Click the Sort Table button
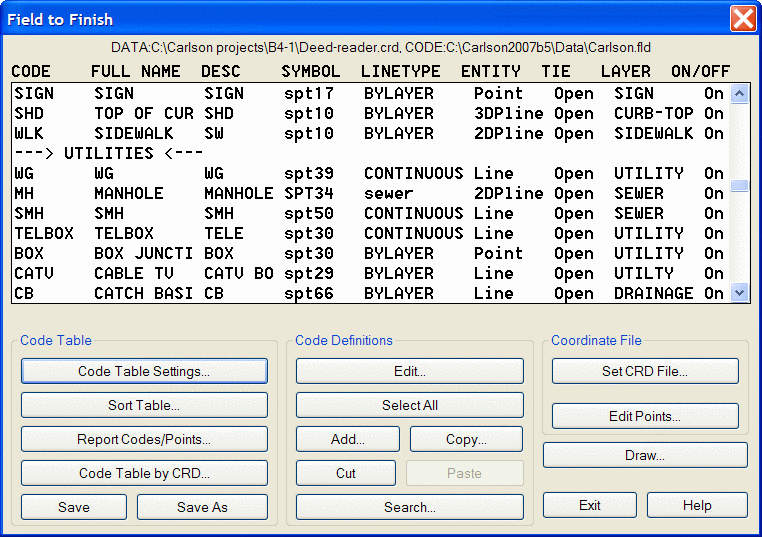The width and height of the screenshot is (762, 537). click(x=144, y=405)
